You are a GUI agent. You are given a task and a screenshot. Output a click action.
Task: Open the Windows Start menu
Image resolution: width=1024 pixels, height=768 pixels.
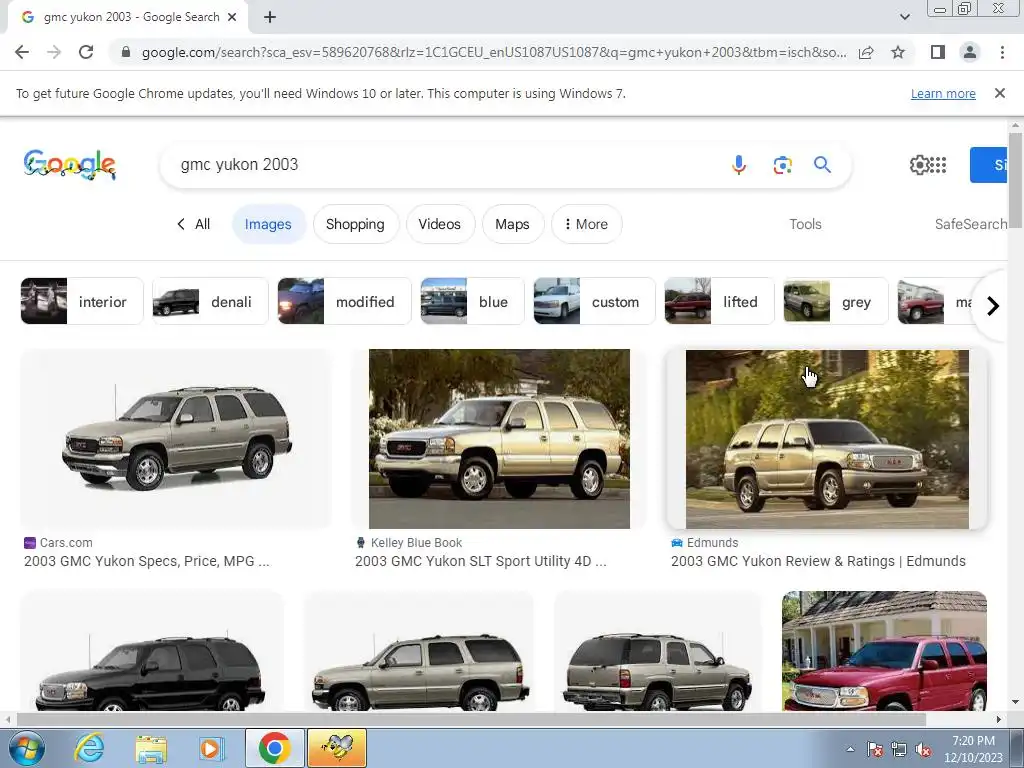[x=26, y=748]
